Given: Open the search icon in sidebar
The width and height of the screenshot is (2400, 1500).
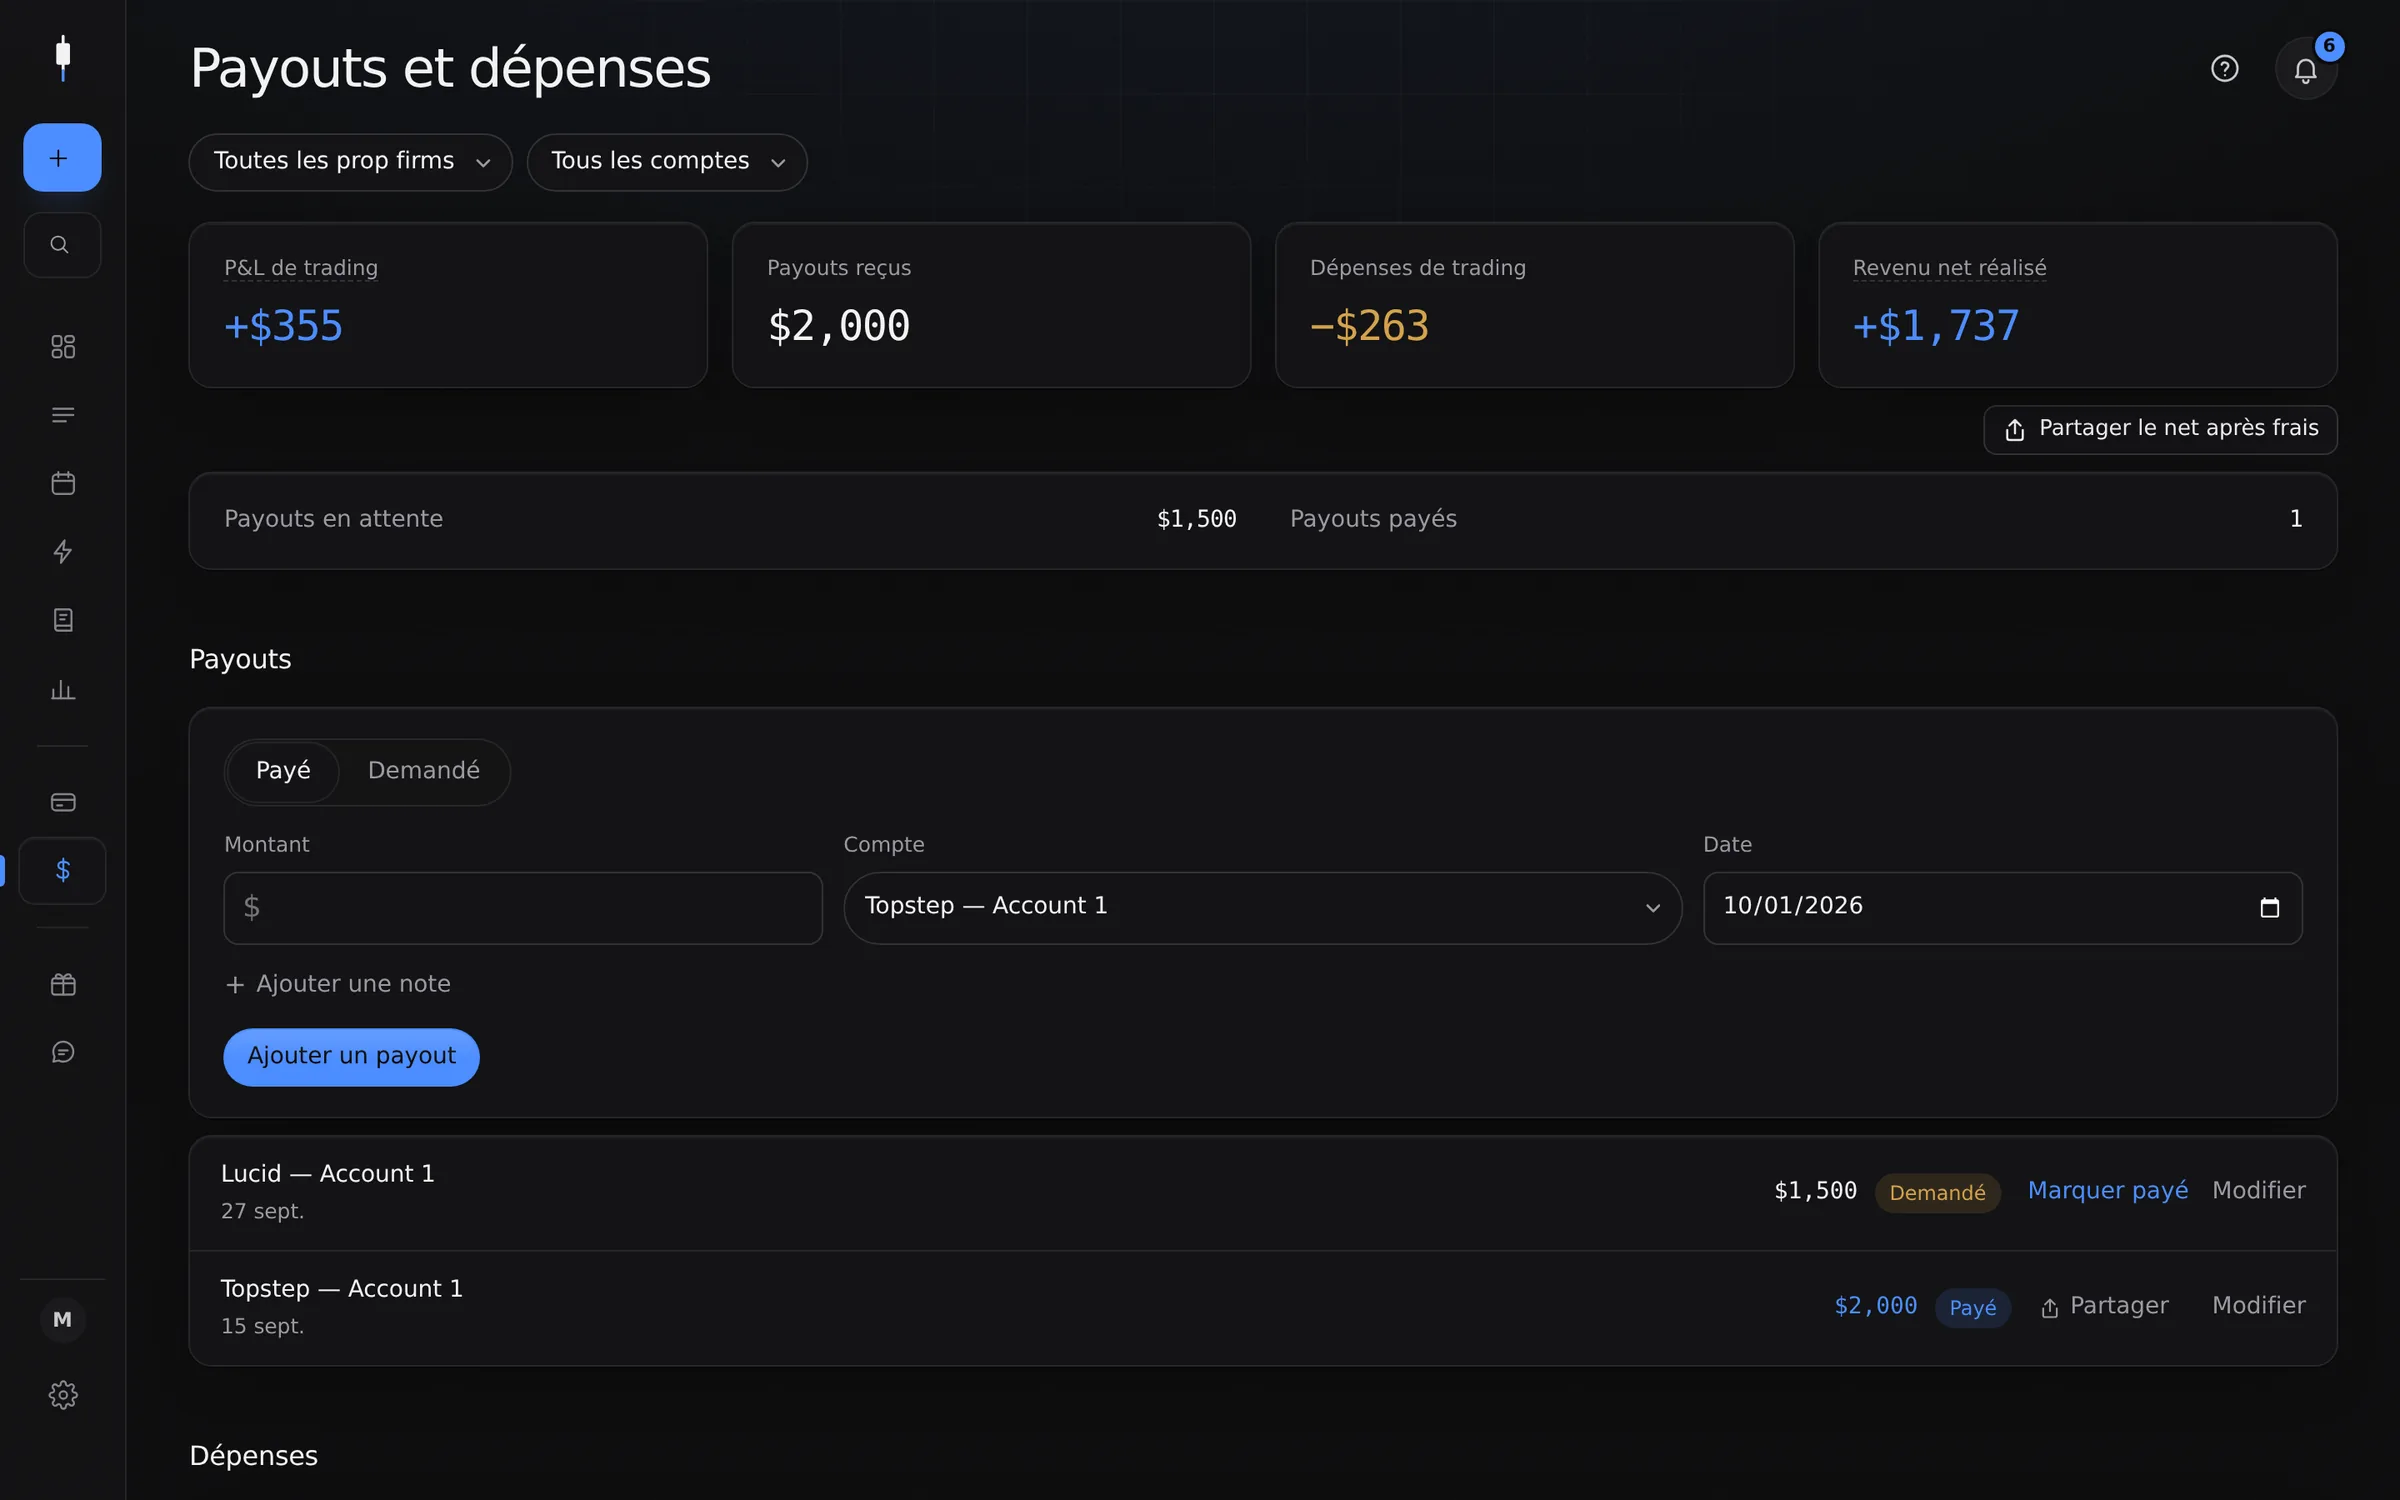Looking at the screenshot, I should click(x=62, y=245).
